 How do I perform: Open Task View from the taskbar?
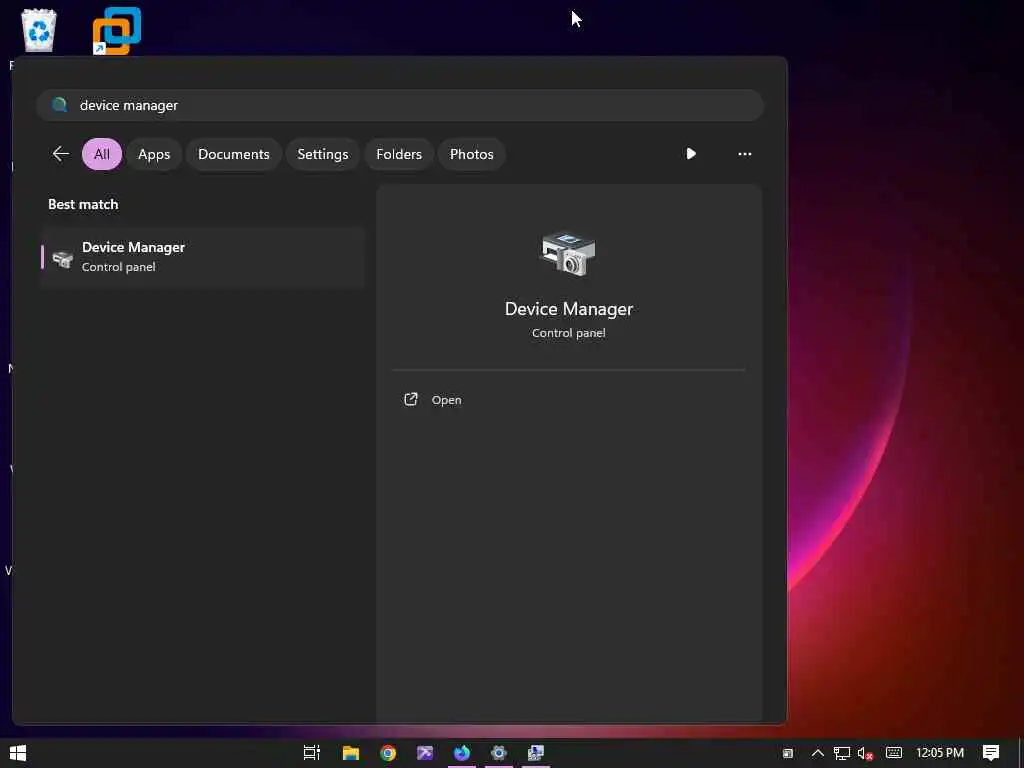click(x=312, y=753)
